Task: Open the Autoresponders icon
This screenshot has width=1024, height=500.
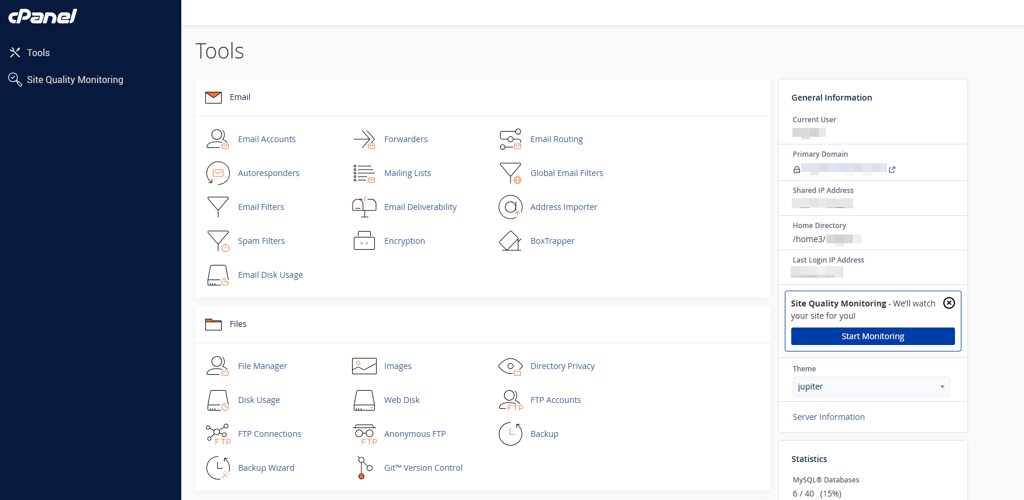Action: [x=217, y=173]
